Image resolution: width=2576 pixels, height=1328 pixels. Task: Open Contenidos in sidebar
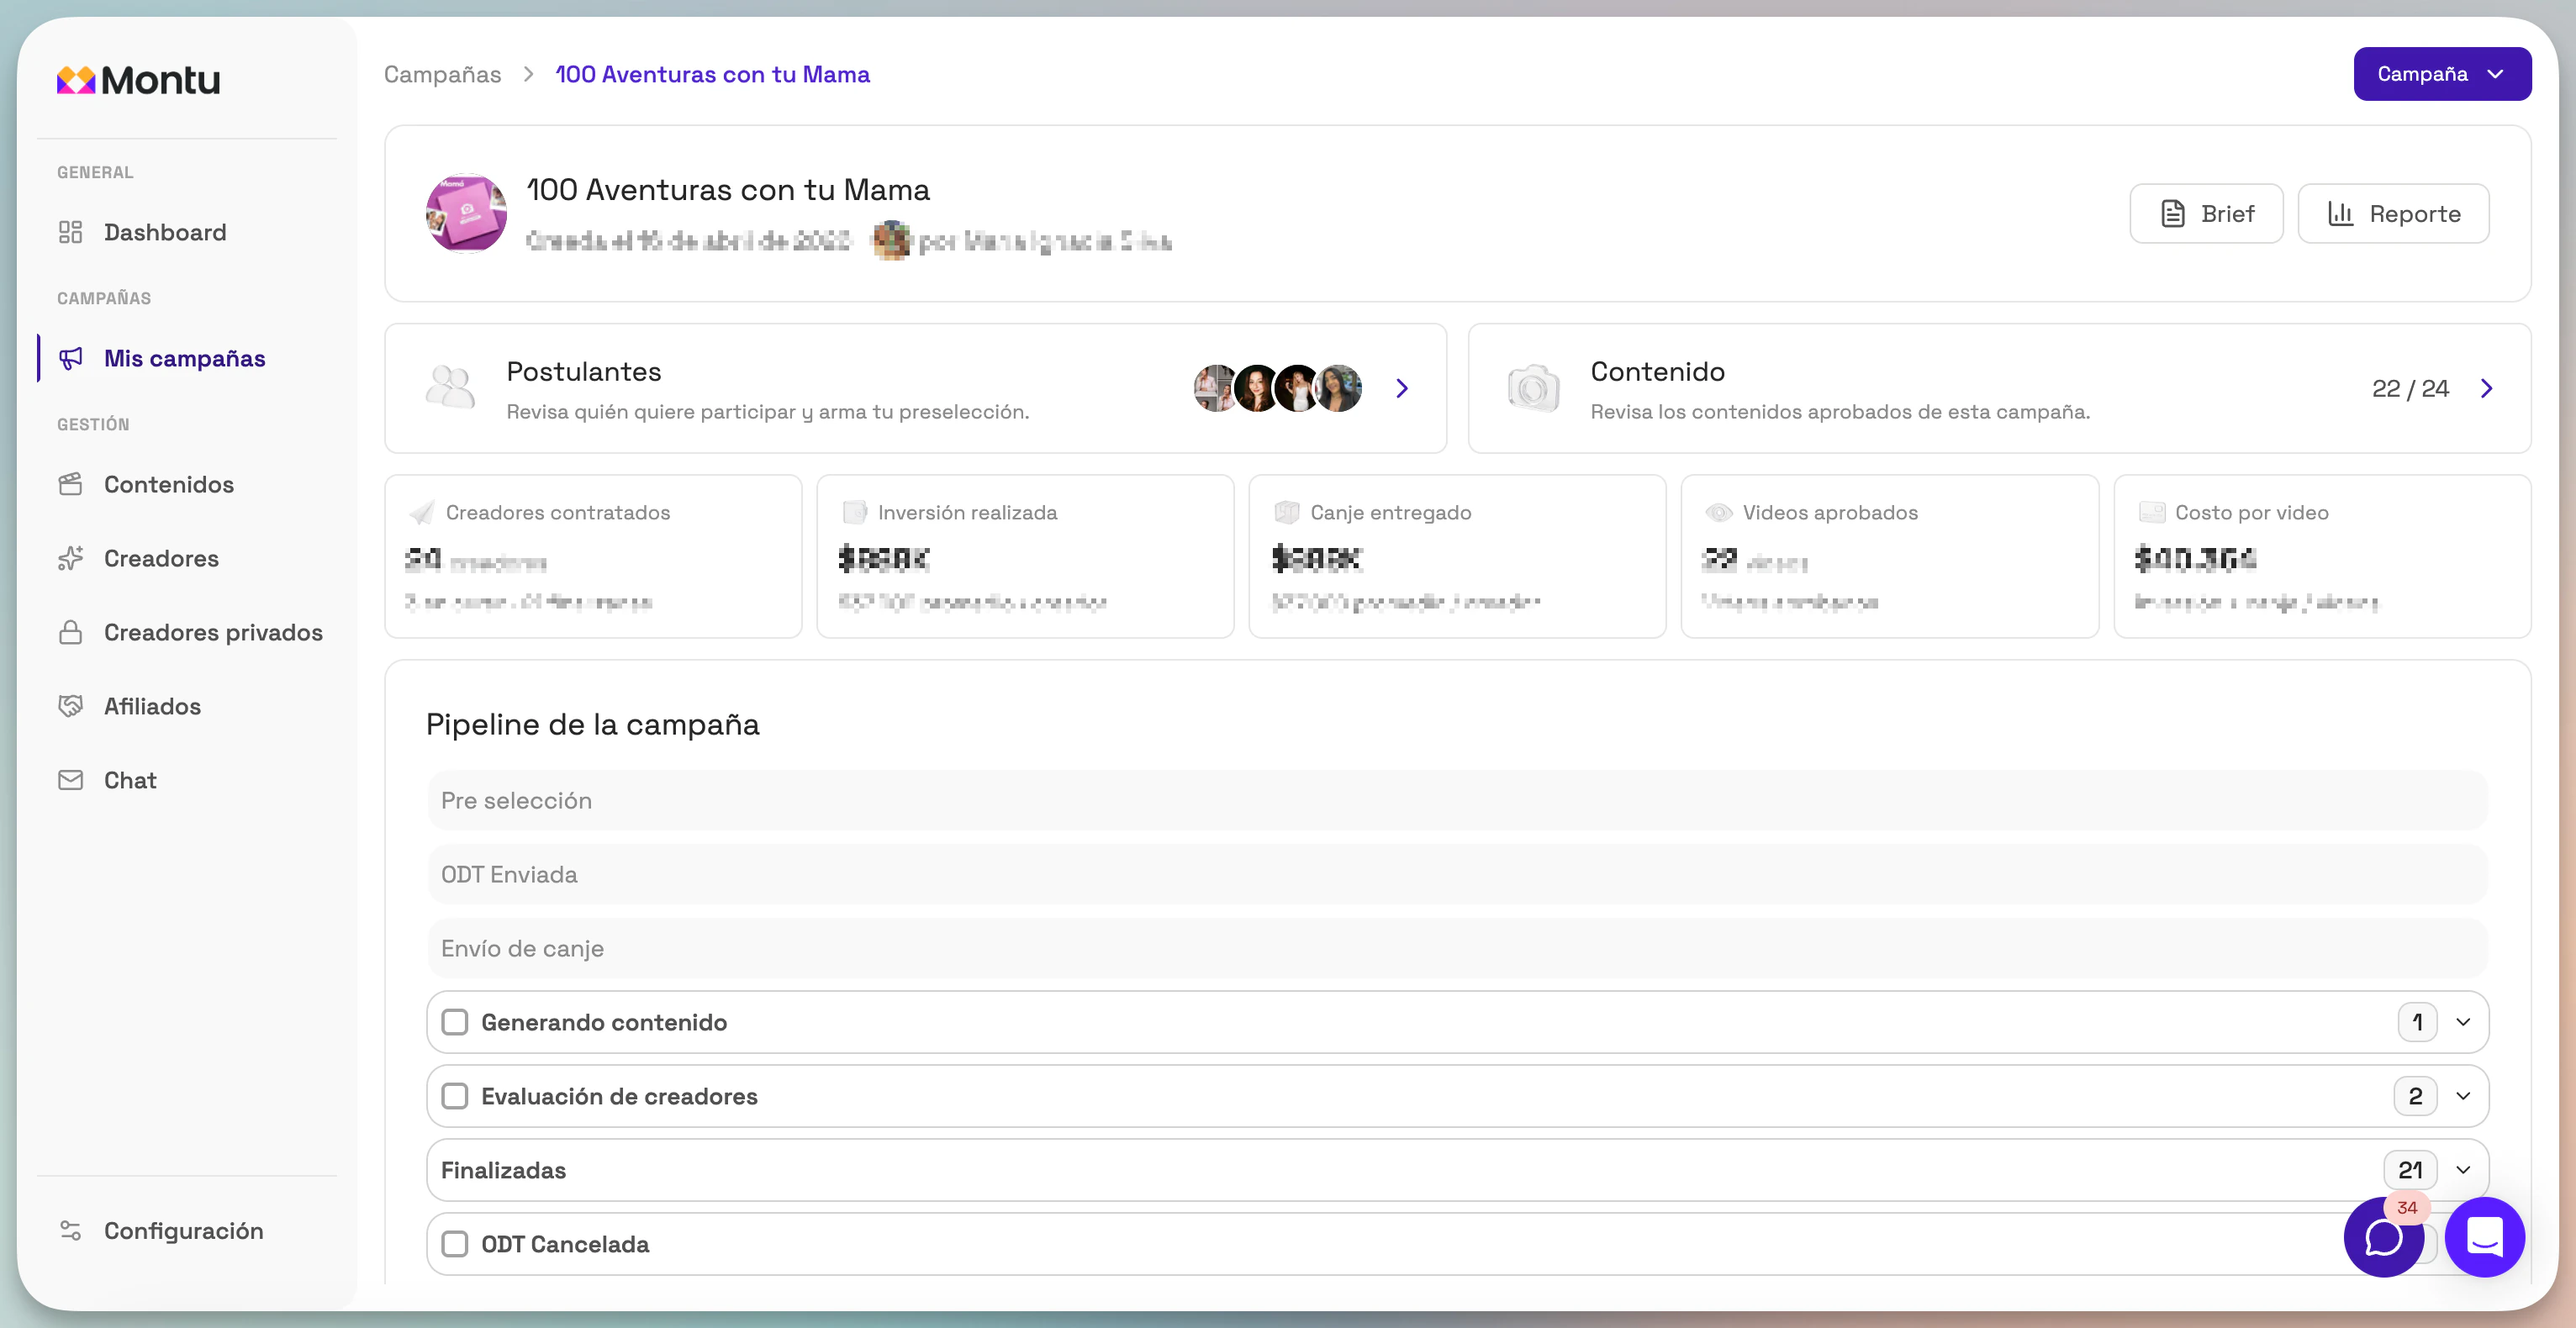(169, 484)
